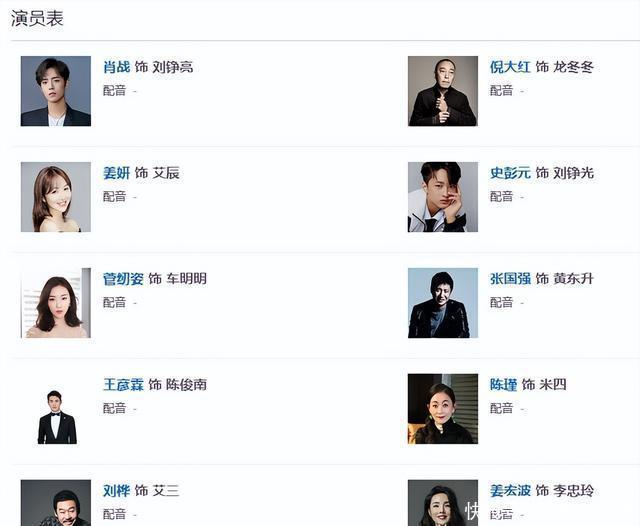The height and width of the screenshot is (526, 640).
Task: Click the tuxedo photo beside 王彦霖
Action: point(57,417)
